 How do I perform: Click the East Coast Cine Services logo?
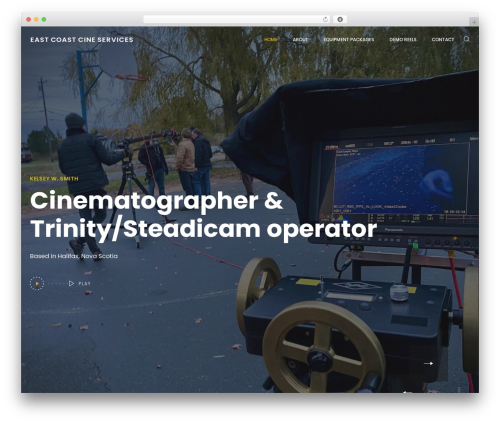click(x=82, y=40)
